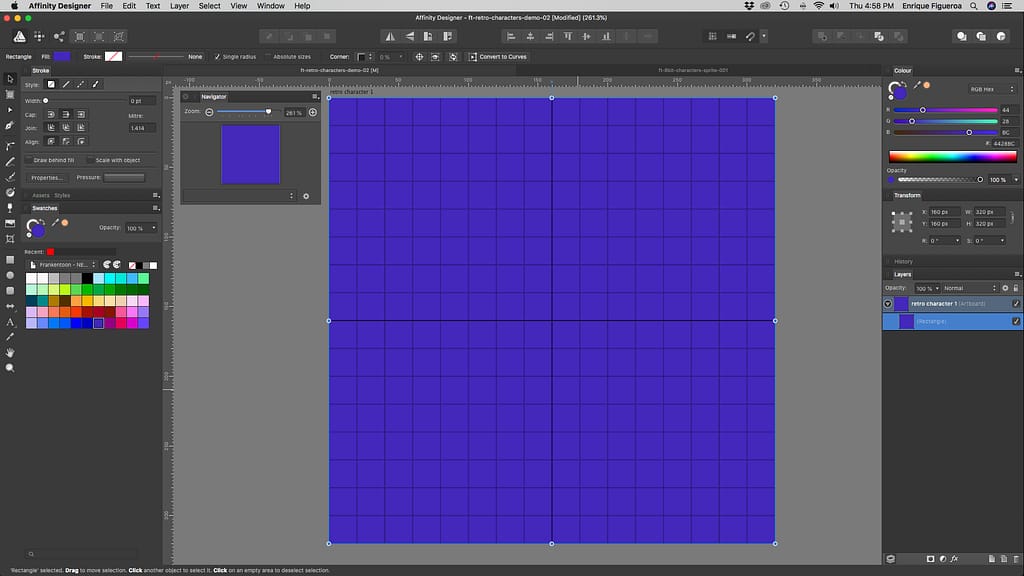
Task: Select the Pencil tool
Action: [x=10, y=161]
